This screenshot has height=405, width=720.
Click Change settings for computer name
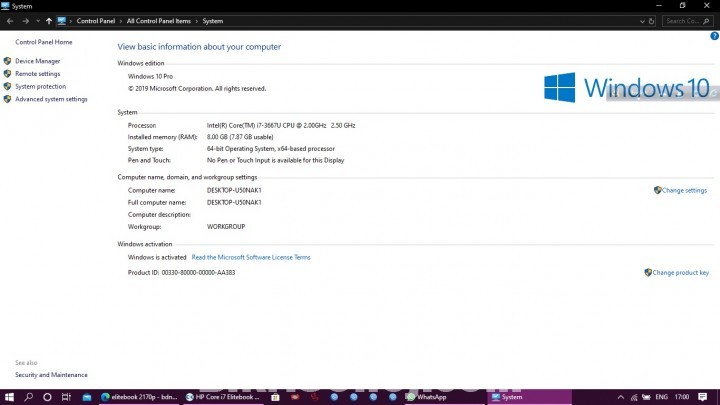pos(684,191)
